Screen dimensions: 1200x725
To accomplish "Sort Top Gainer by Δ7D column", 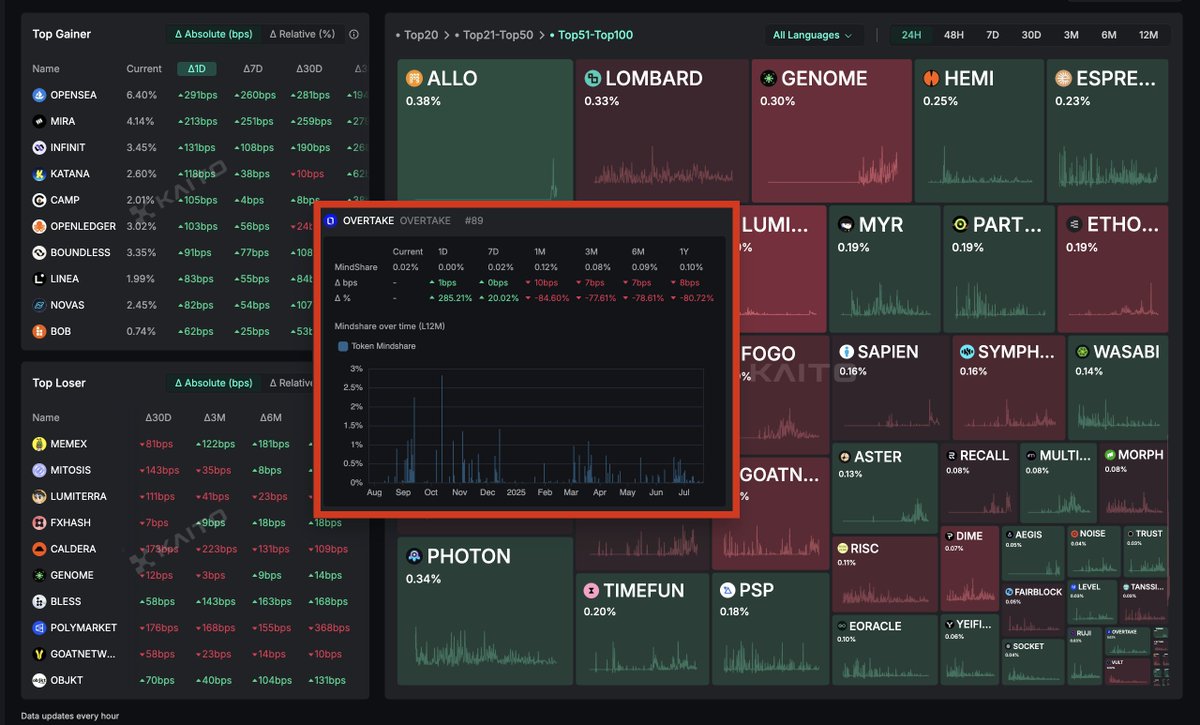I will (x=253, y=69).
